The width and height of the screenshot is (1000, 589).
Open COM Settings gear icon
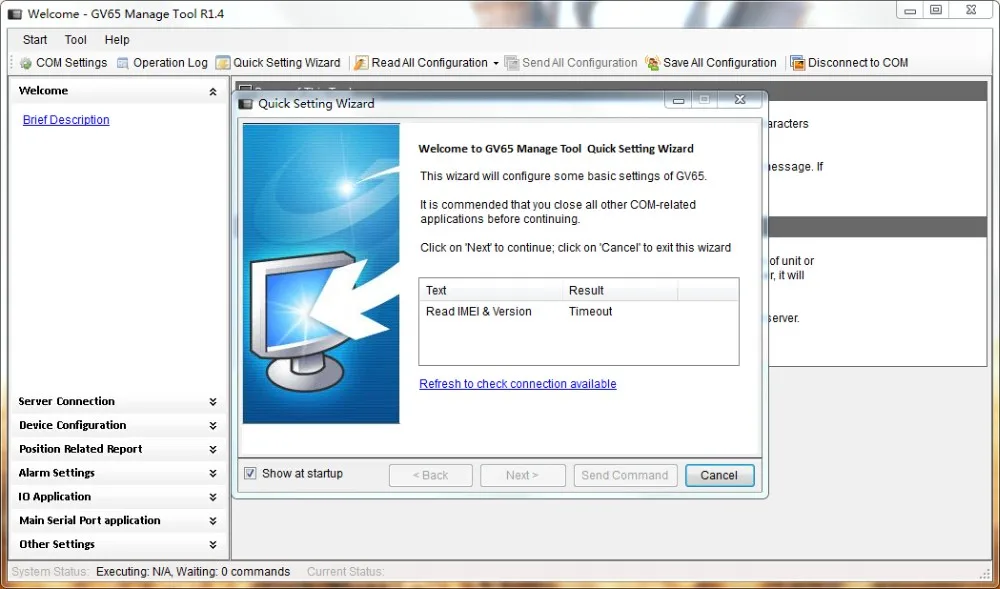coord(26,63)
